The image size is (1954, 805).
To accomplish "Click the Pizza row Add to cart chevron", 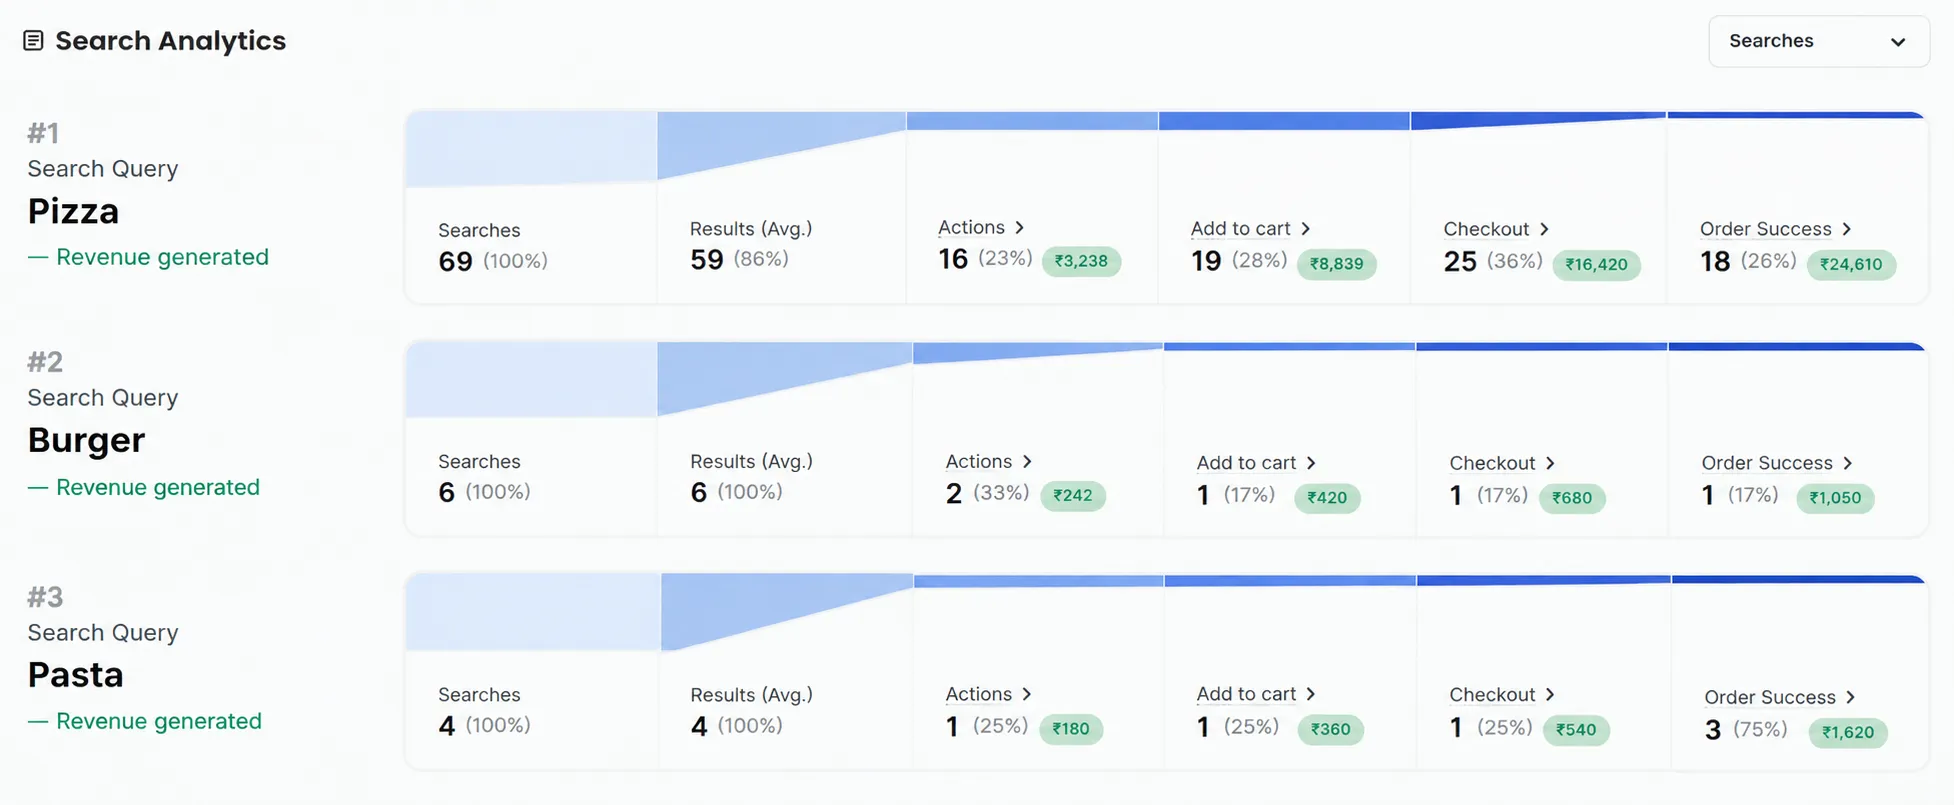I will pyautogui.click(x=1305, y=229).
